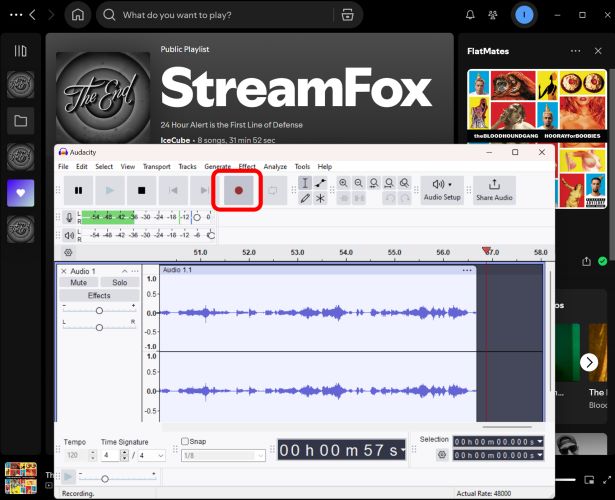Enable the Snap checkbox
The height and width of the screenshot is (500, 615).
[185, 441]
